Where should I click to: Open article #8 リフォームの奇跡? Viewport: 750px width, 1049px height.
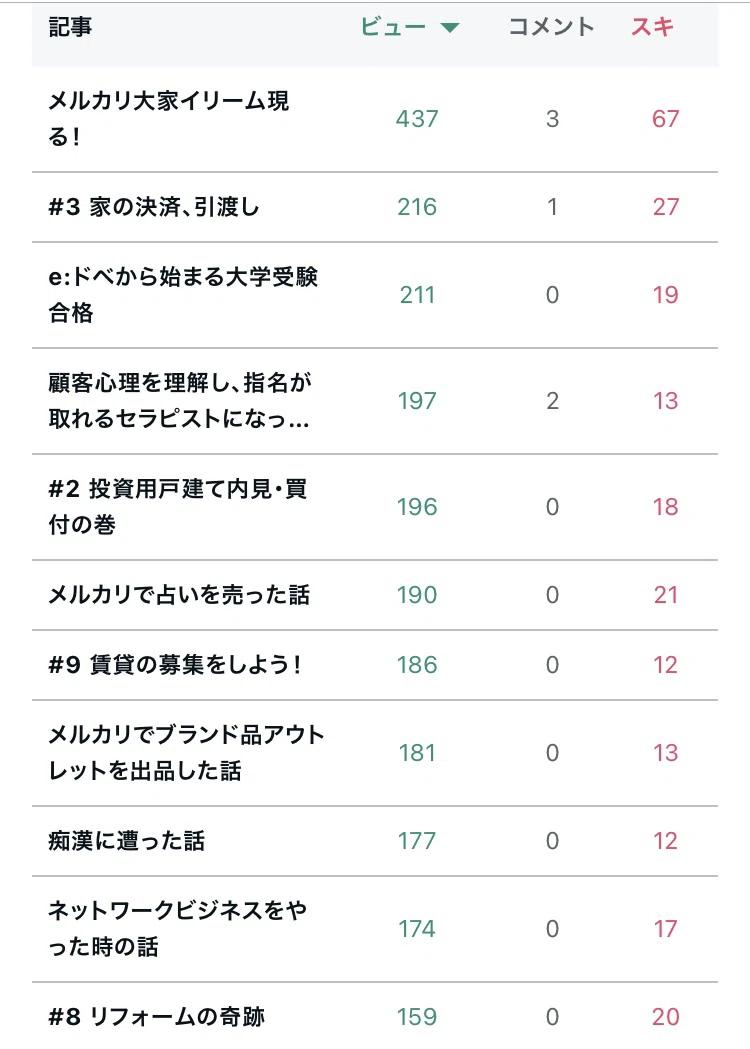pyautogui.click(x=157, y=1017)
